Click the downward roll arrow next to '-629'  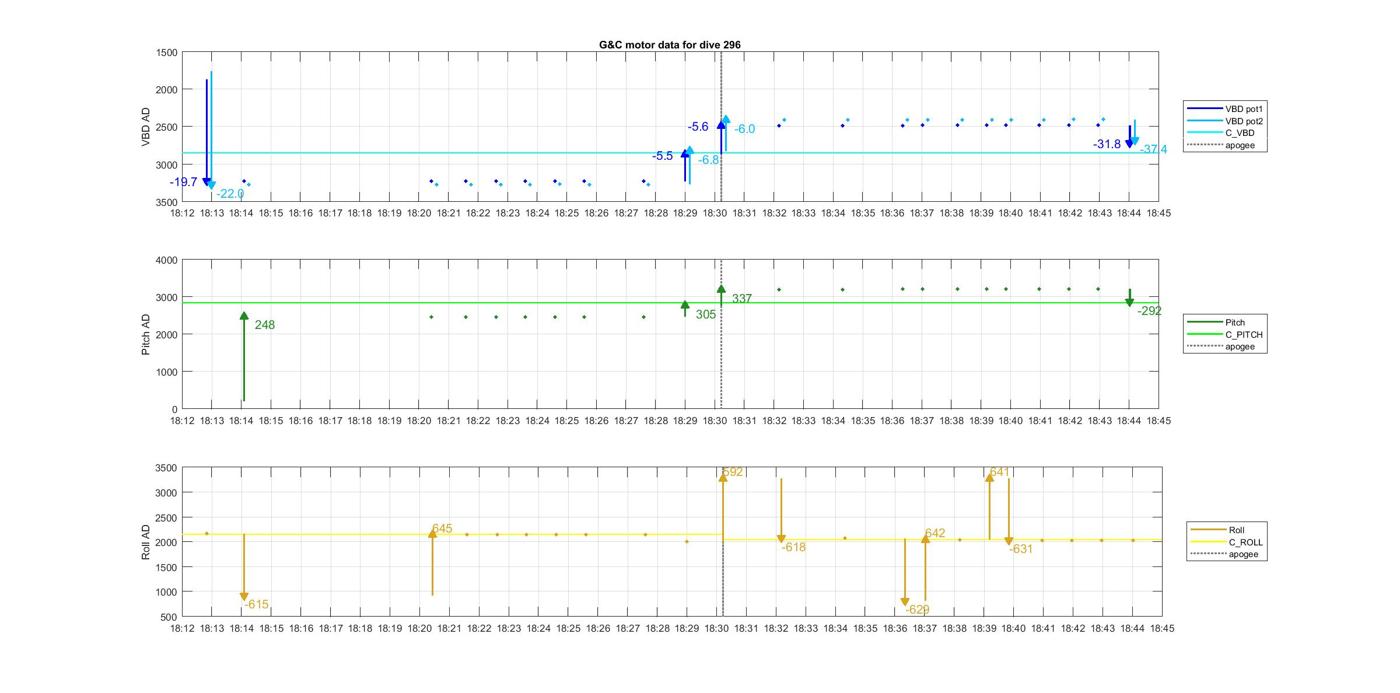(905, 573)
